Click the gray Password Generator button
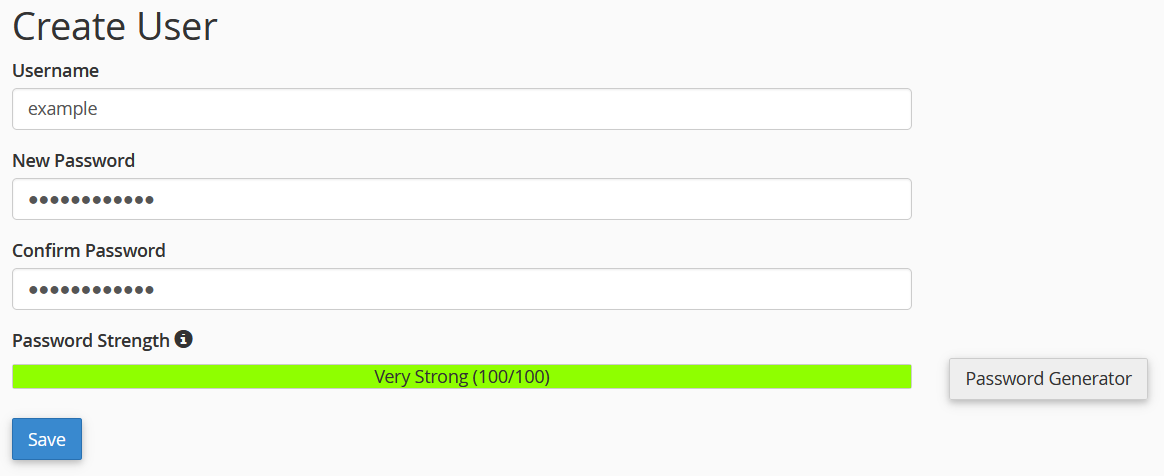The height and width of the screenshot is (476, 1164). click(1048, 379)
